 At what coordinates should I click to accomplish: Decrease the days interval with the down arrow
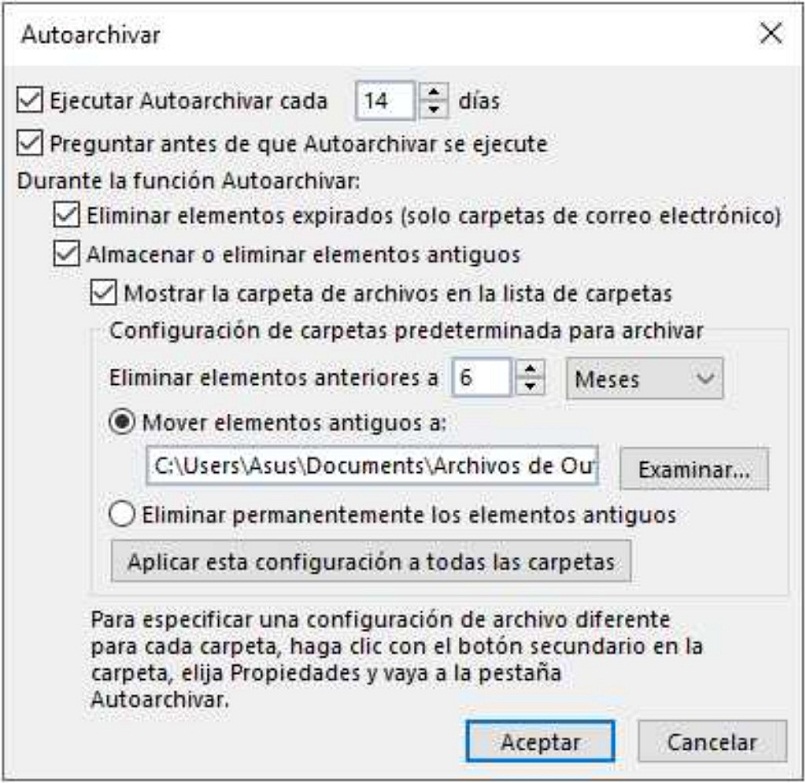pos(434,109)
